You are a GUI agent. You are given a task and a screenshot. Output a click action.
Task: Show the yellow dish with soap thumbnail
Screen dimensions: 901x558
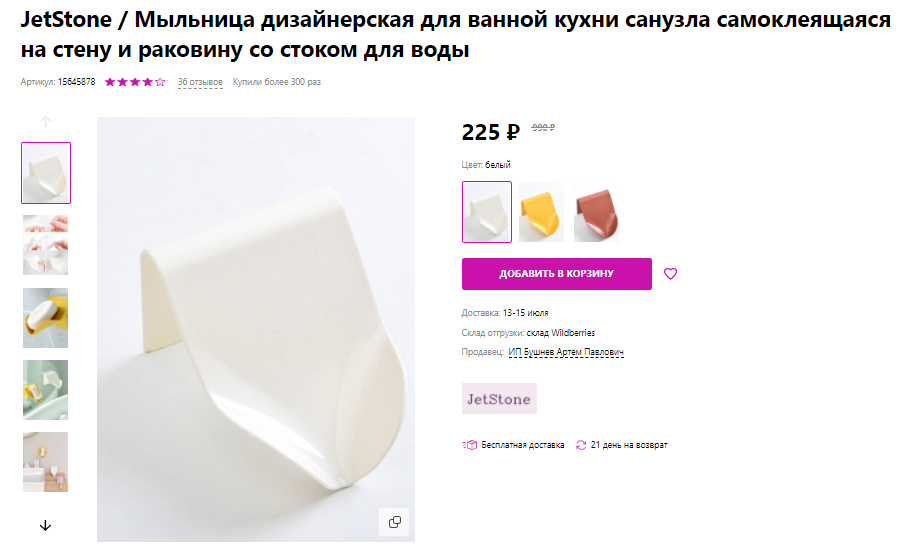tap(45, 318)
